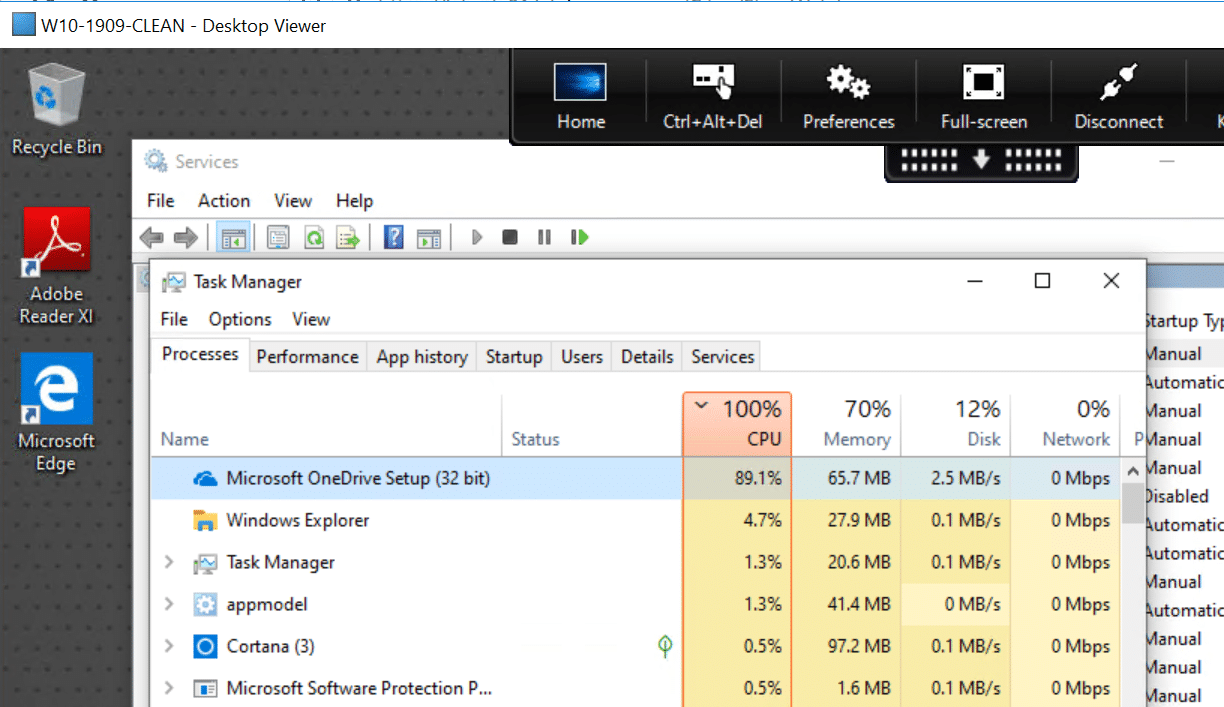This screenshot has width=1224, height=707.
Task: Click the appmodel process gear icon
Action: (x=206, y=605)
